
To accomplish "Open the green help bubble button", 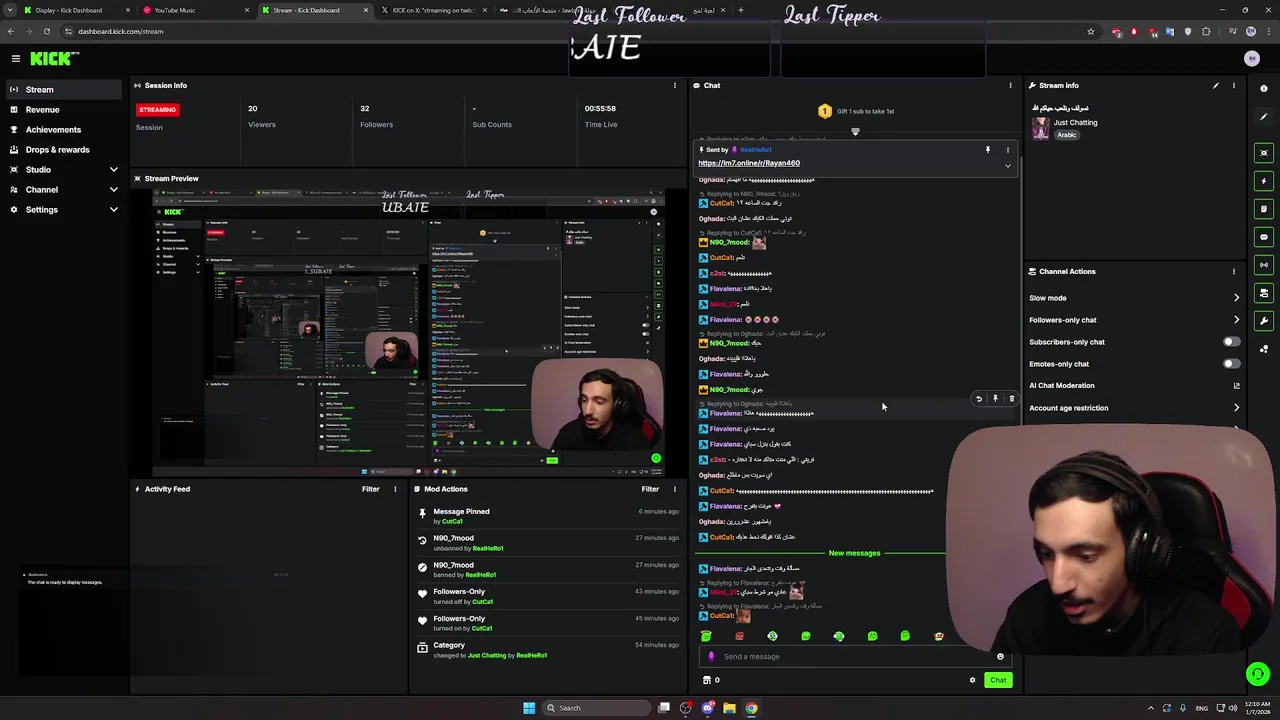I will point(1258,674).
